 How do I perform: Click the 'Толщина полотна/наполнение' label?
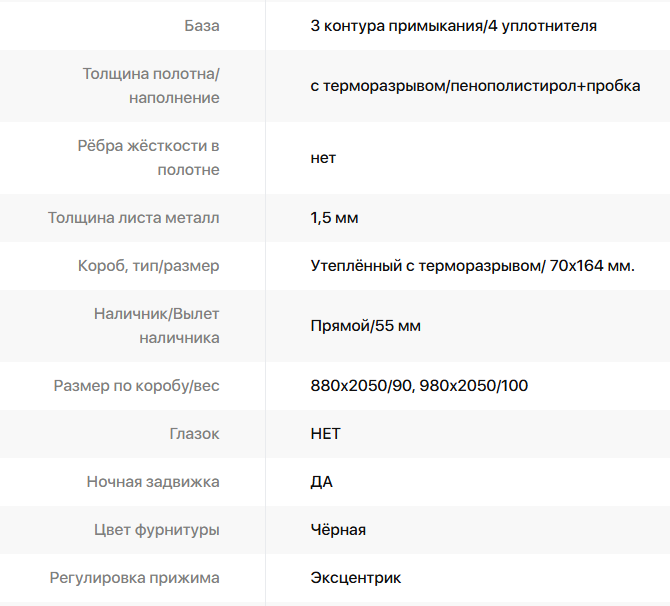point(151,85)
